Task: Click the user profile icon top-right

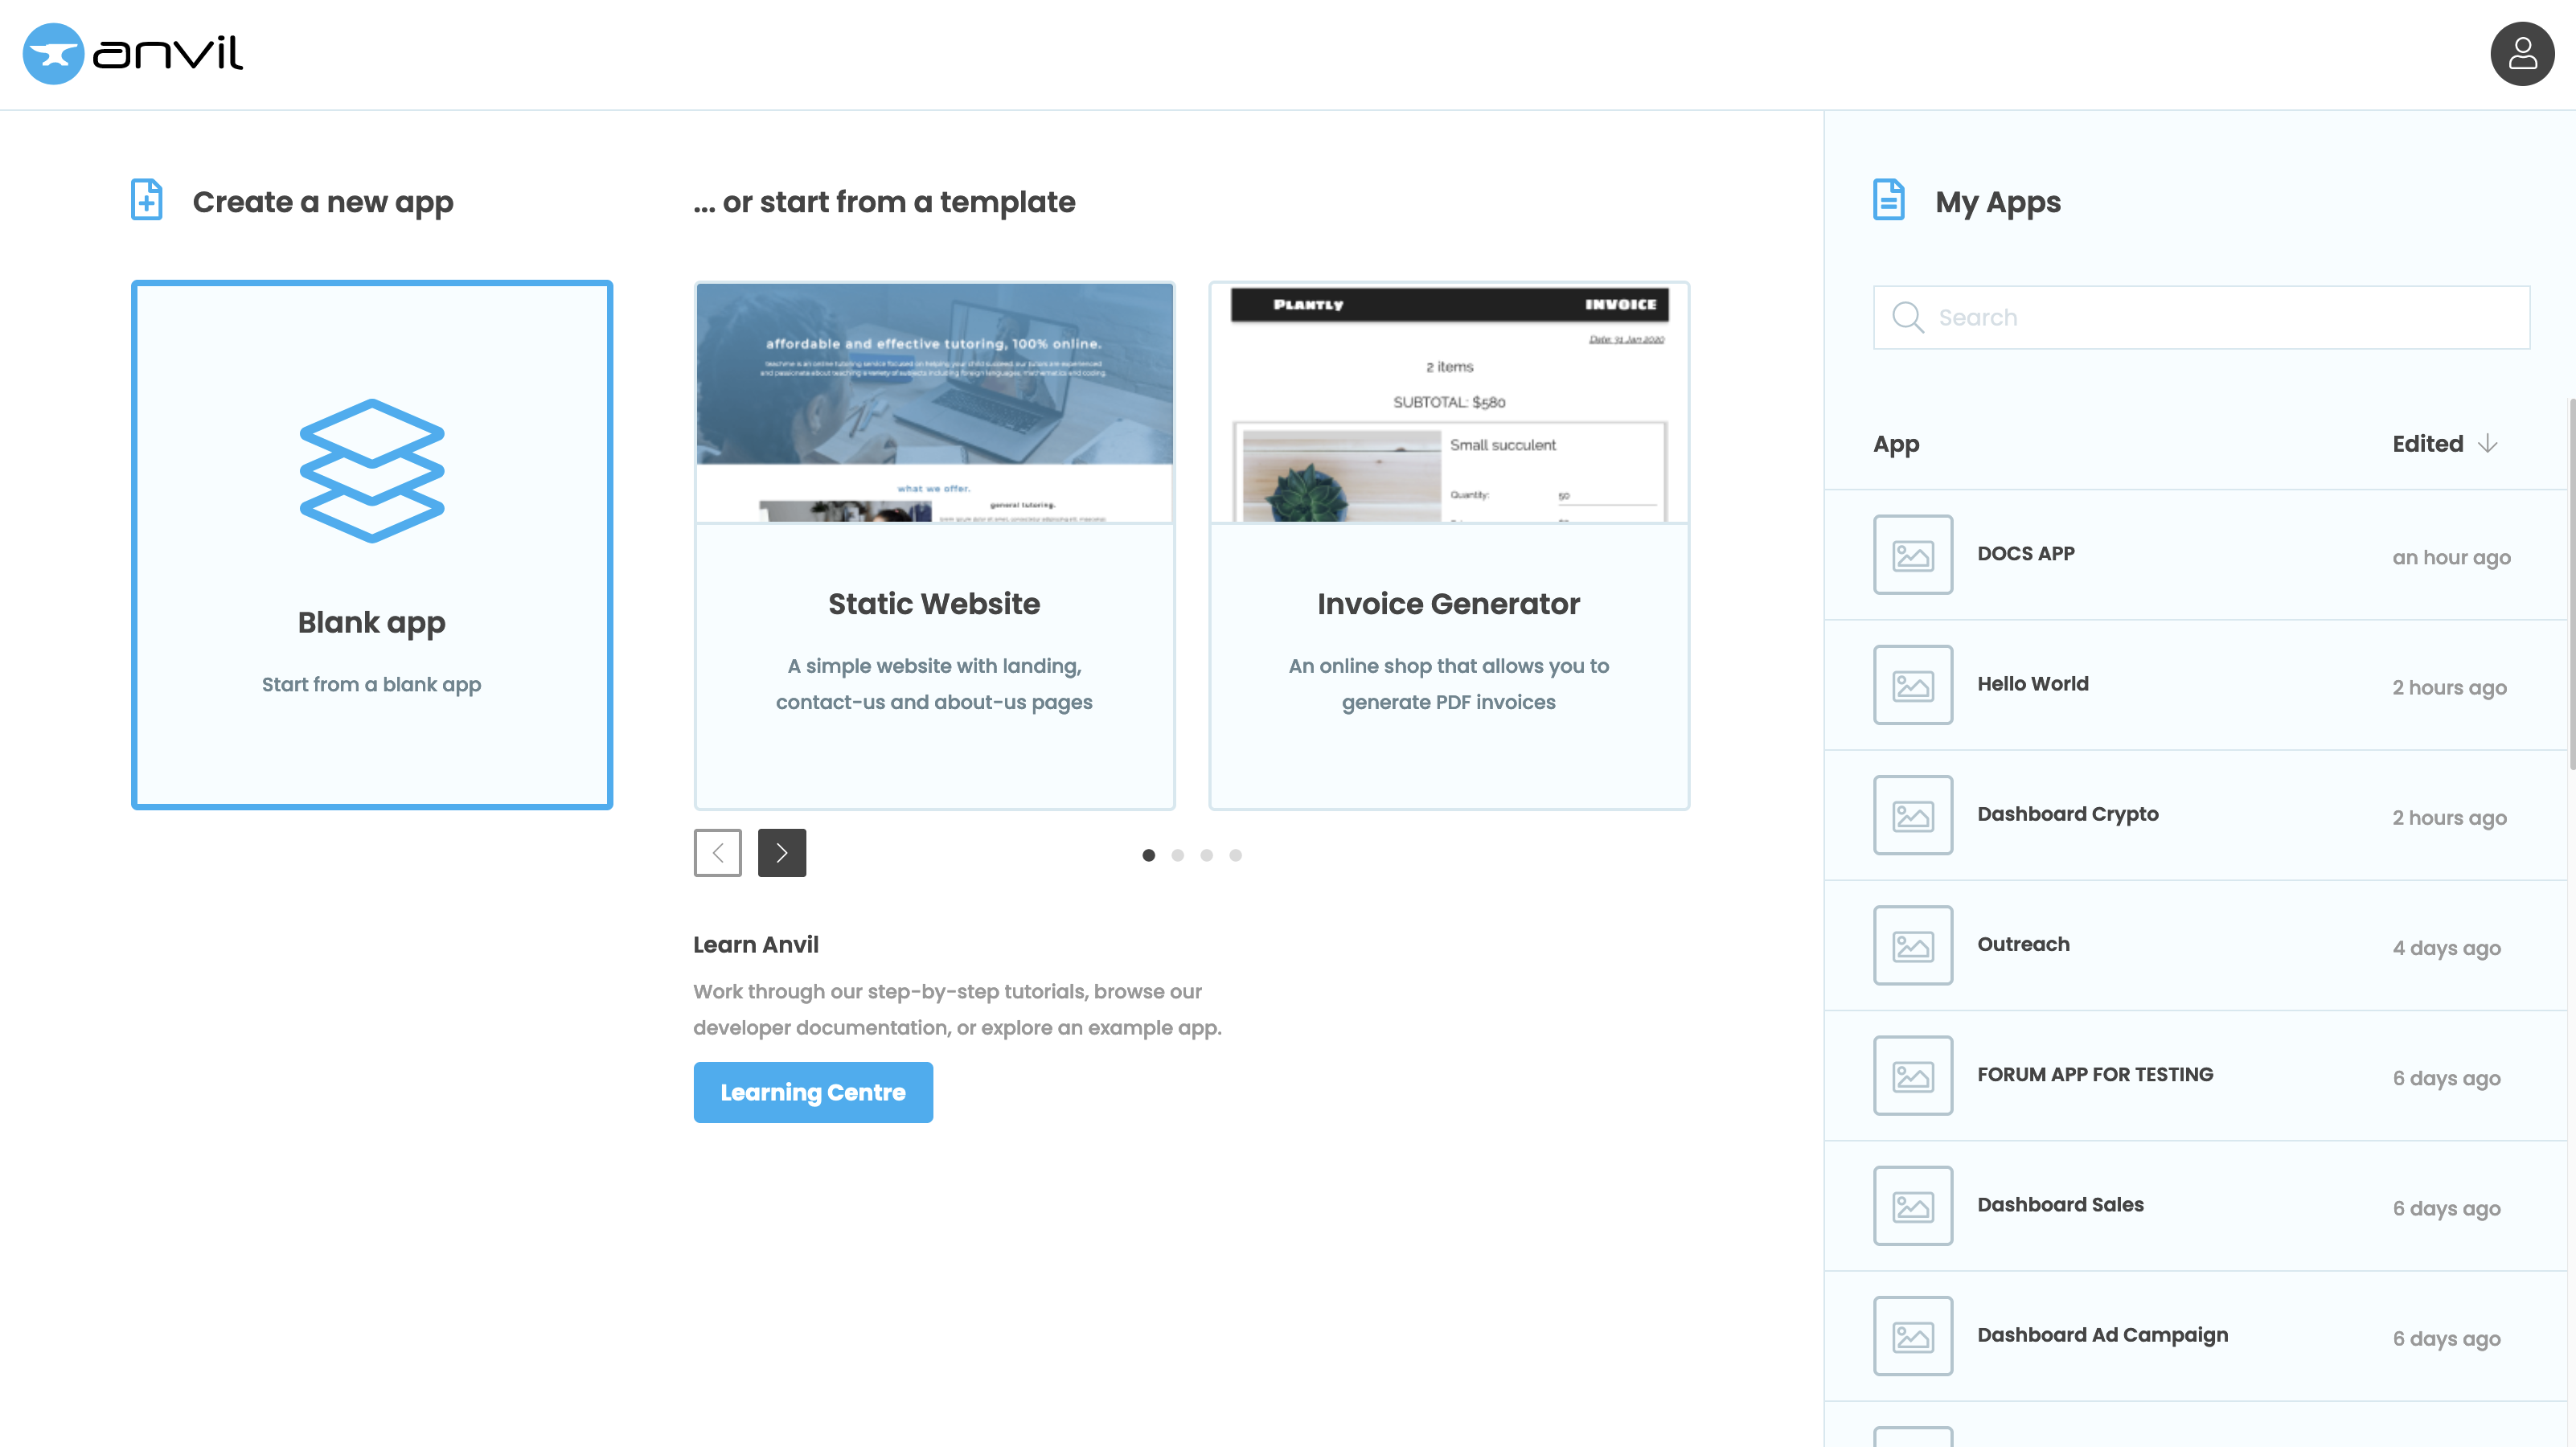Action: pyautogui.click(x=2523, y=53)
